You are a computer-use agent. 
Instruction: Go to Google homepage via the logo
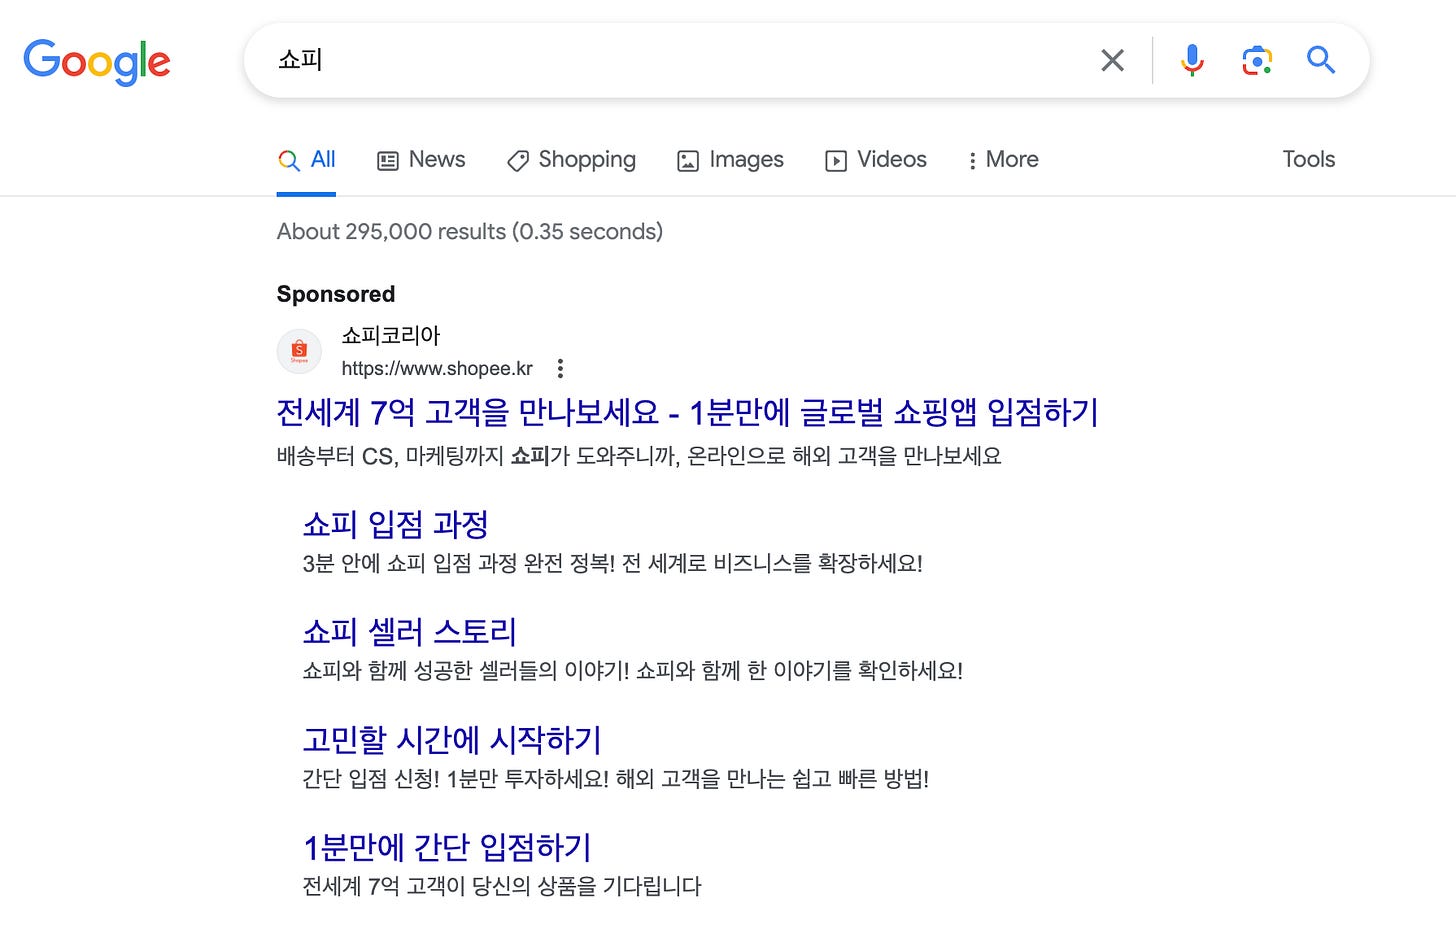[96, 62]
